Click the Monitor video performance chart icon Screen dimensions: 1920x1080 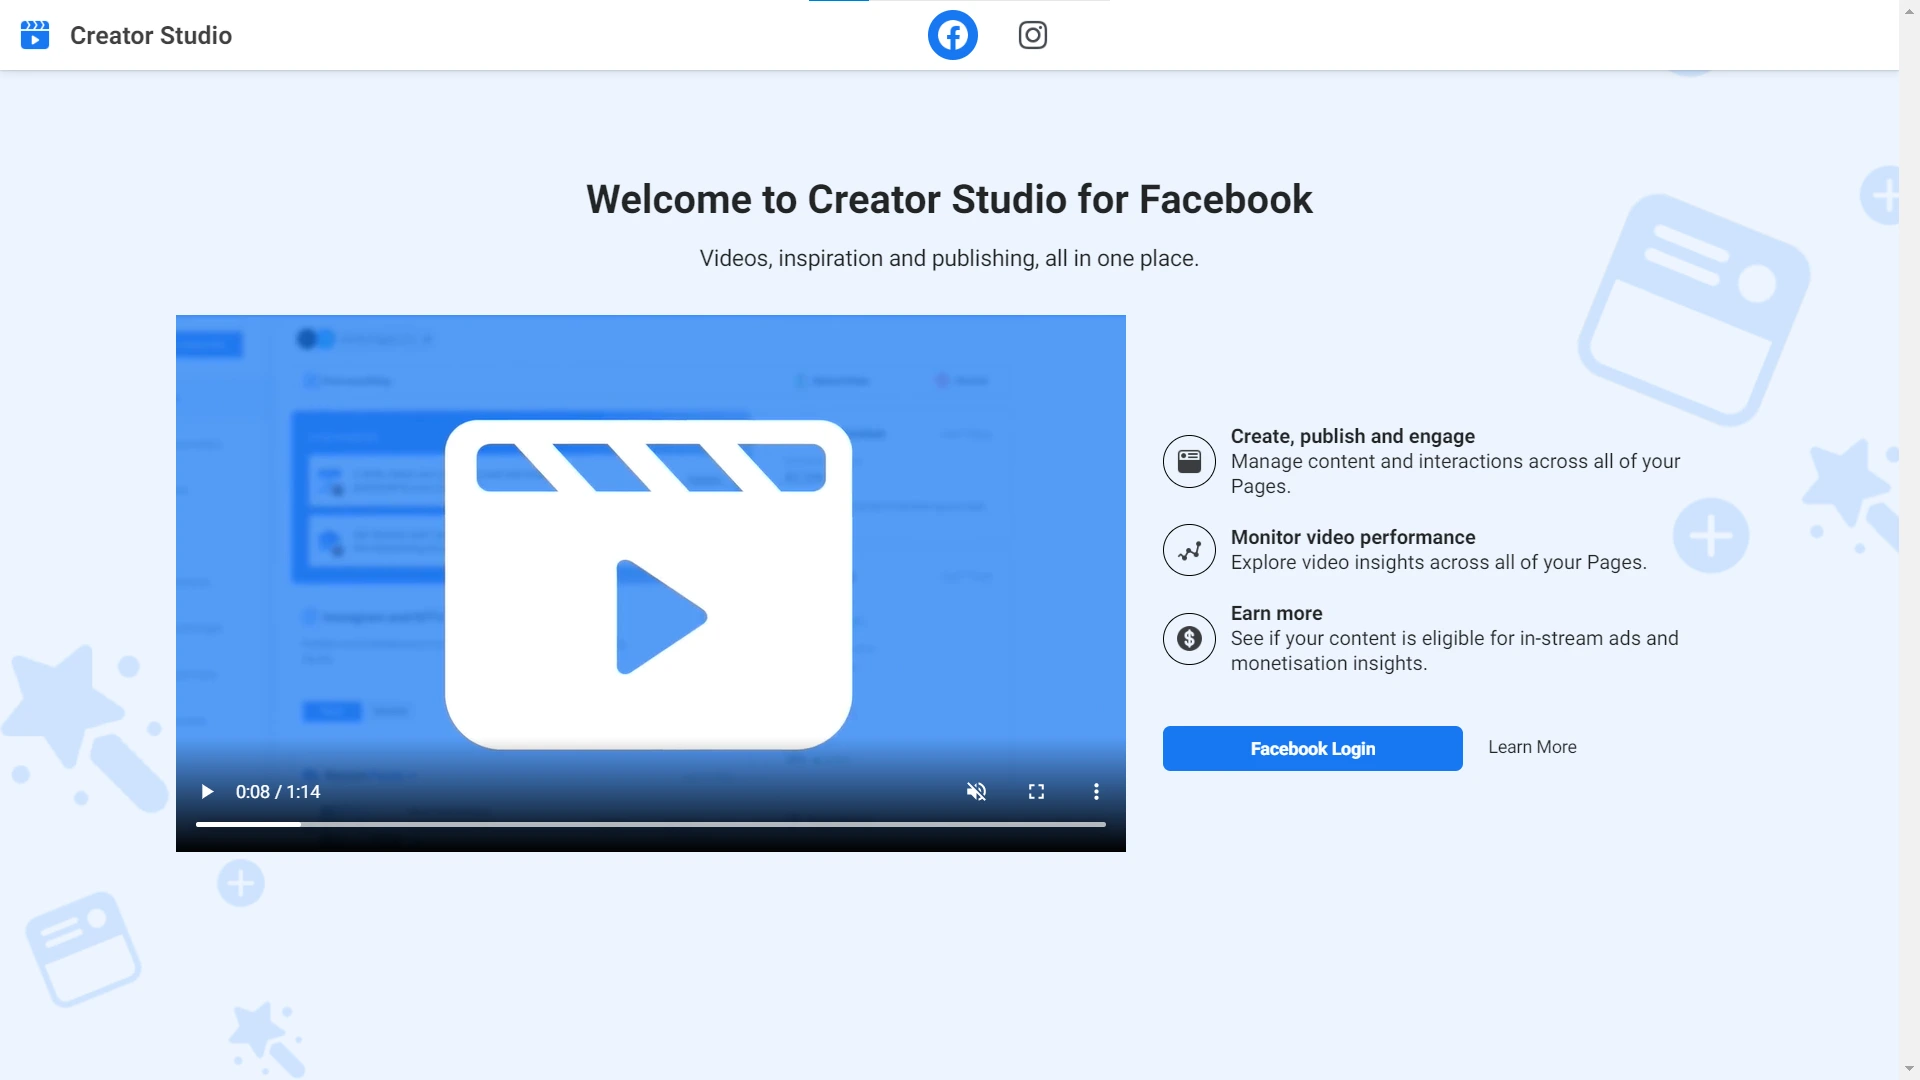click(x=1189, y=550)
